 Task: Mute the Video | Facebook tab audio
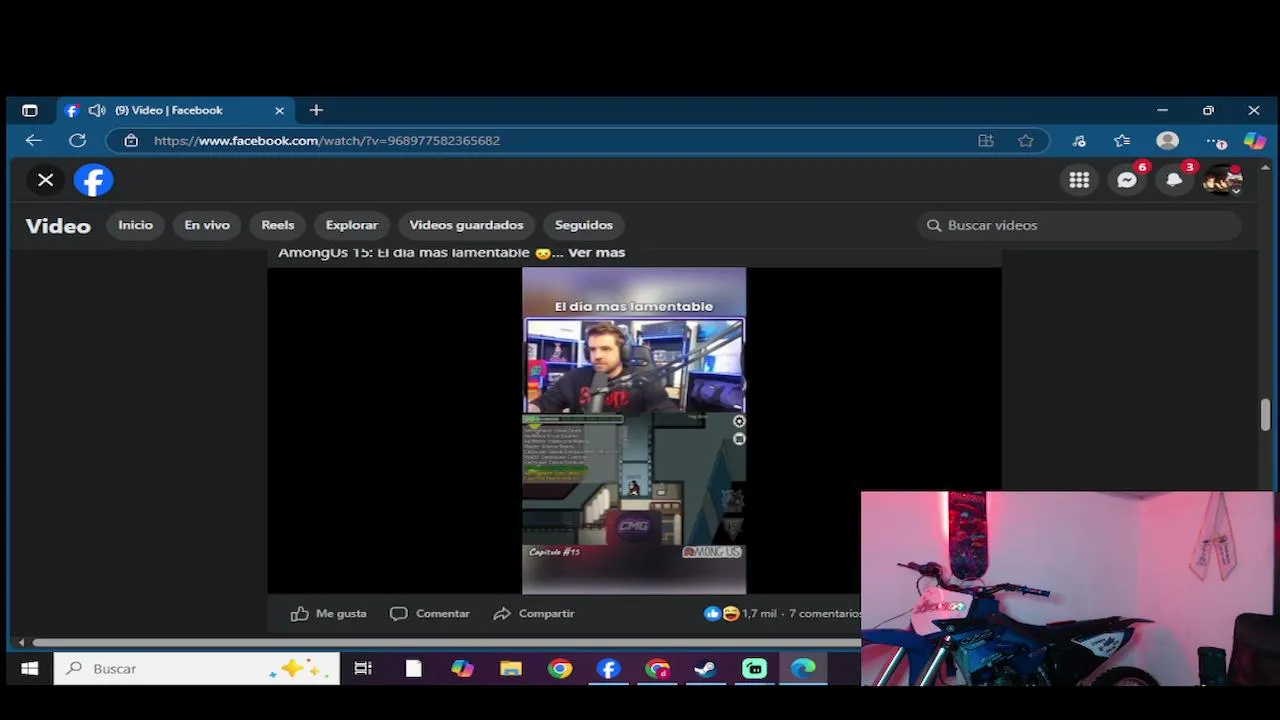click(97, 110)
